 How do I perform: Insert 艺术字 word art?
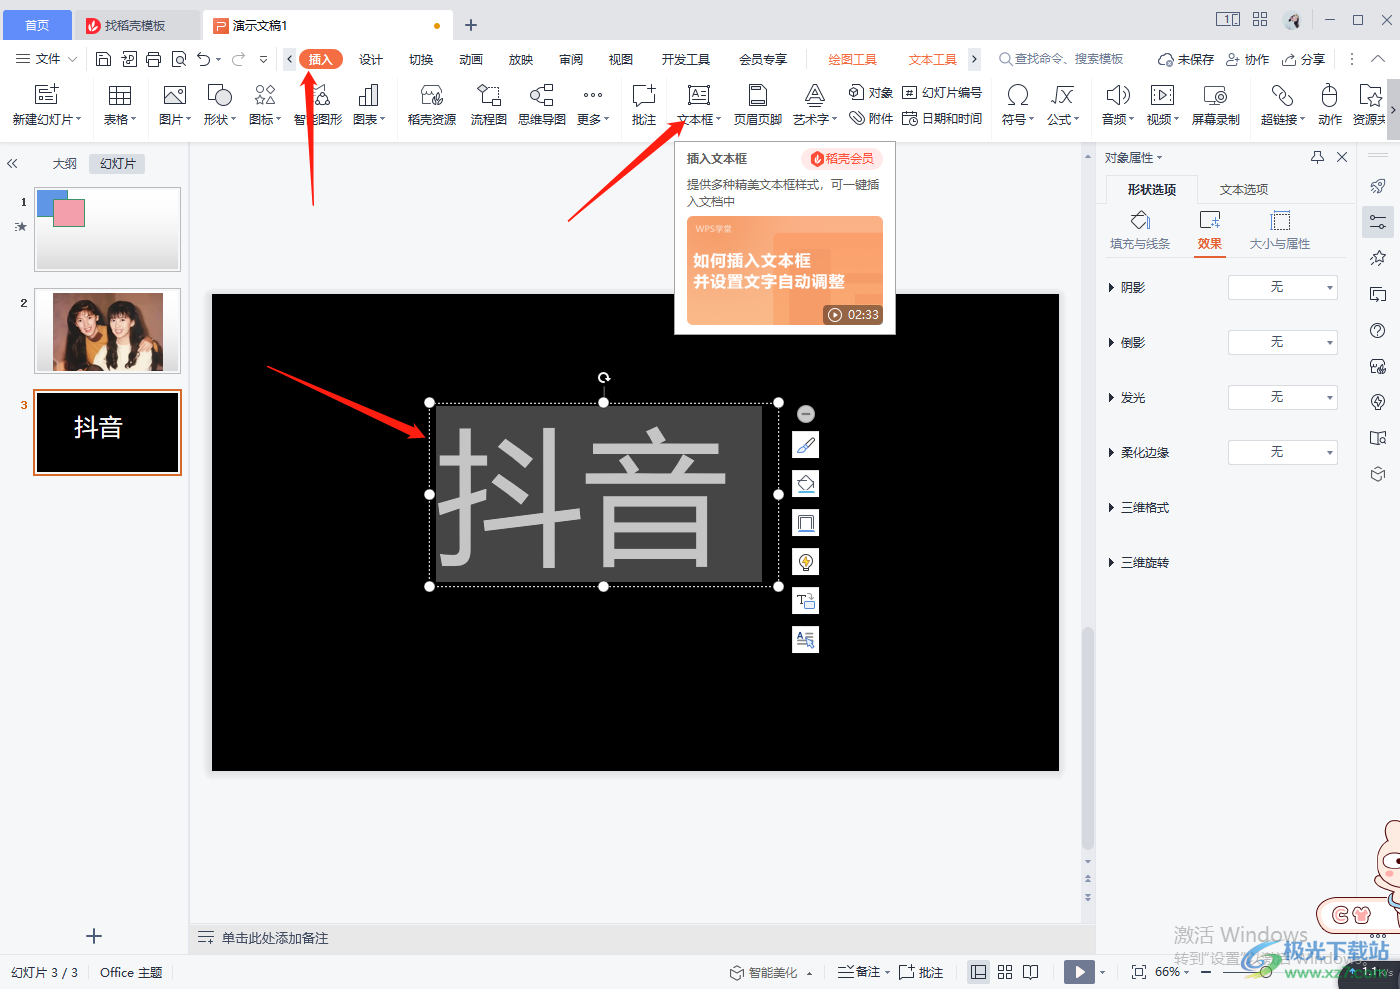pos(815,105)
